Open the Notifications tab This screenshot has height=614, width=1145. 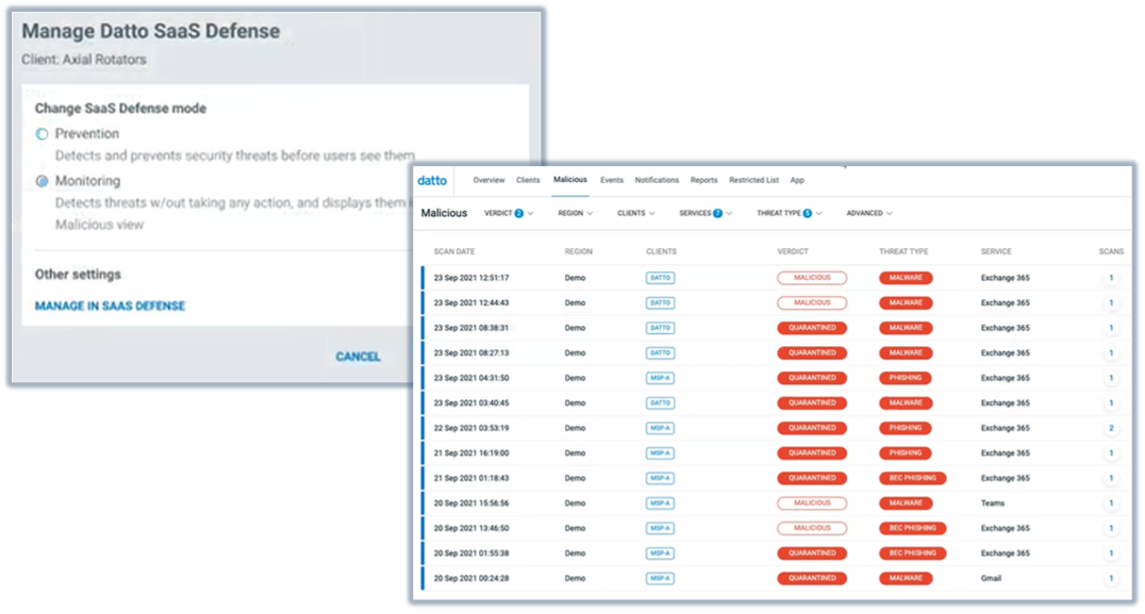pyautogui.click(x=656, y=180)
